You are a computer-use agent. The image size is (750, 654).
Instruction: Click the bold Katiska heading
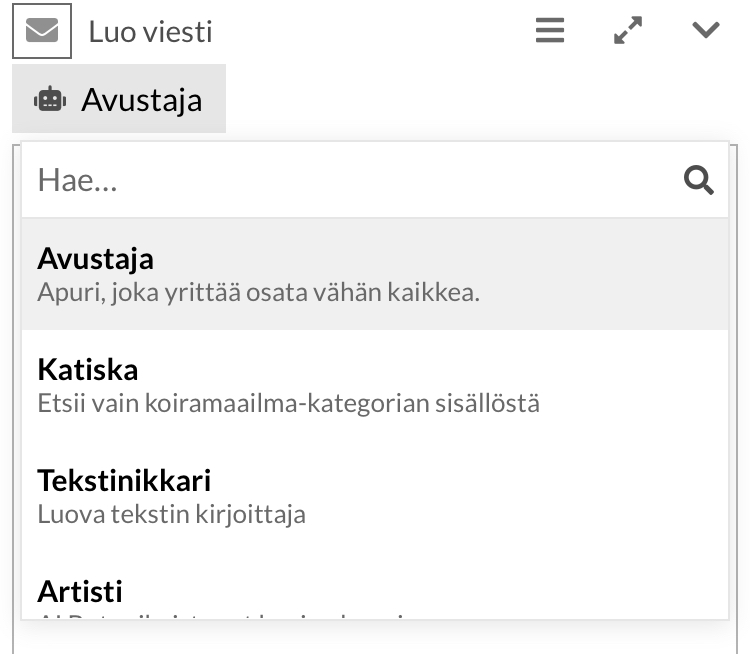click(x=88, y=370)
